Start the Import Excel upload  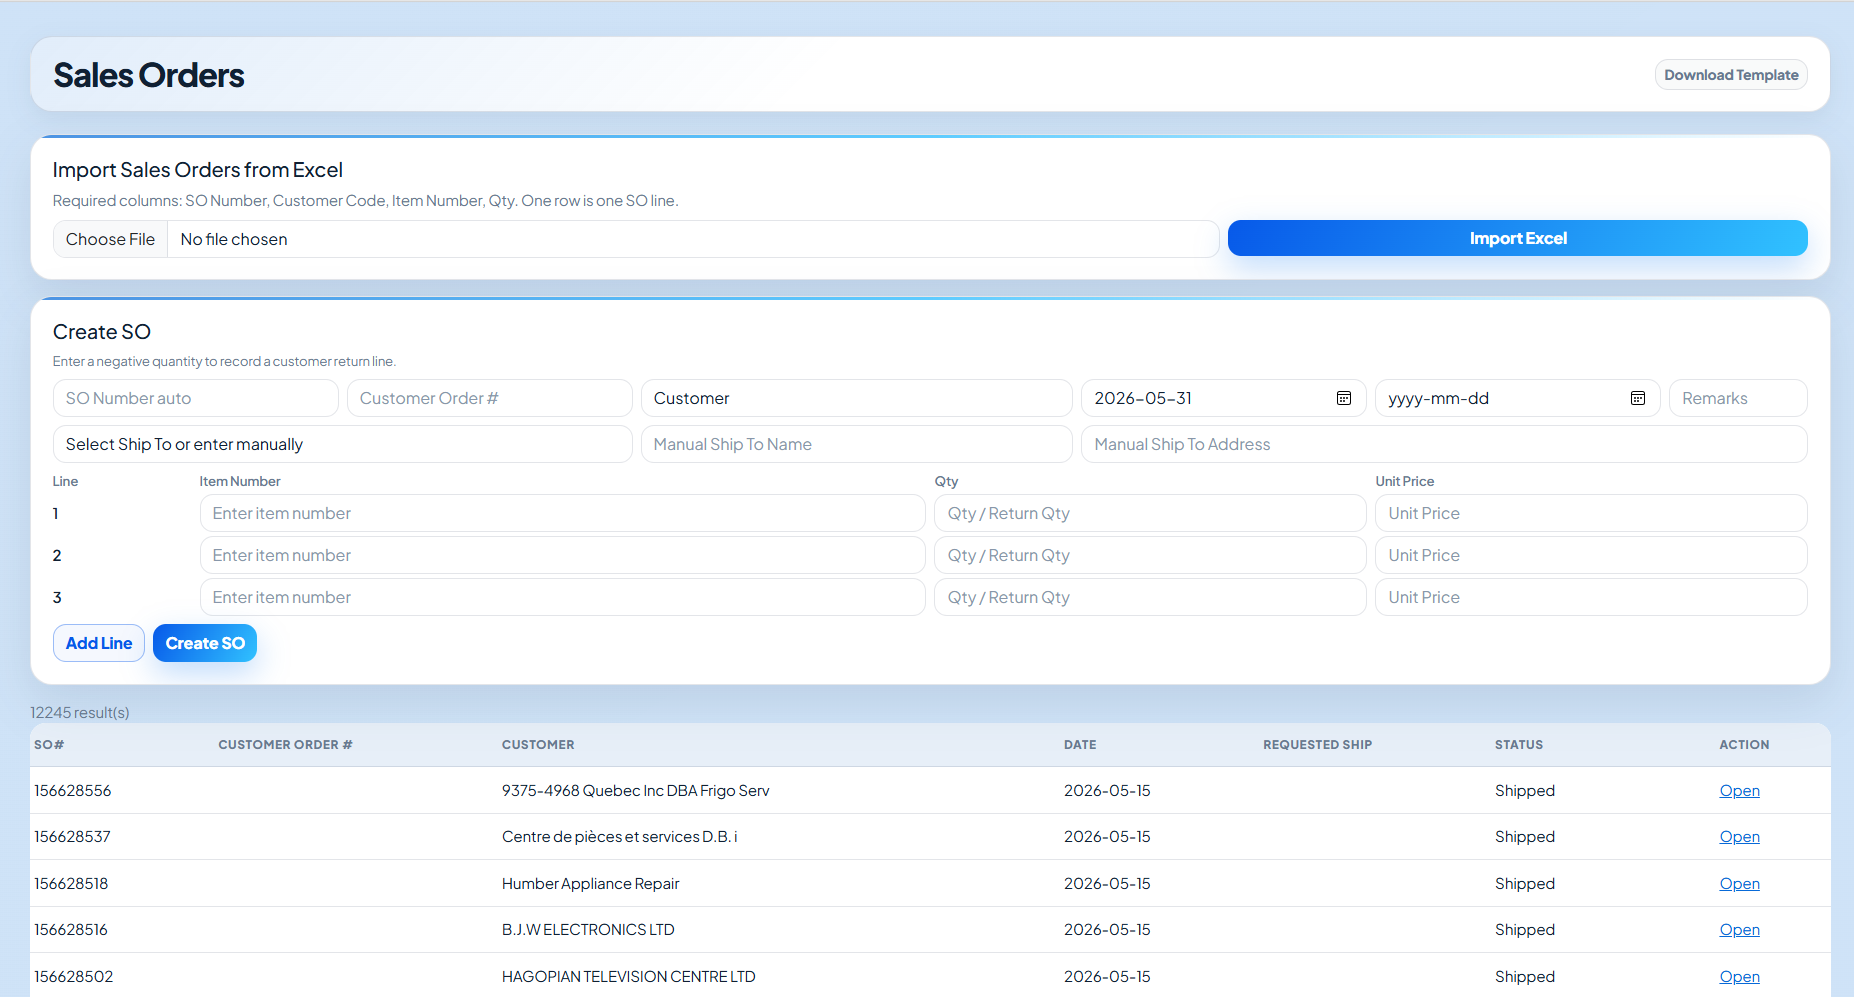coord(1517,238)
